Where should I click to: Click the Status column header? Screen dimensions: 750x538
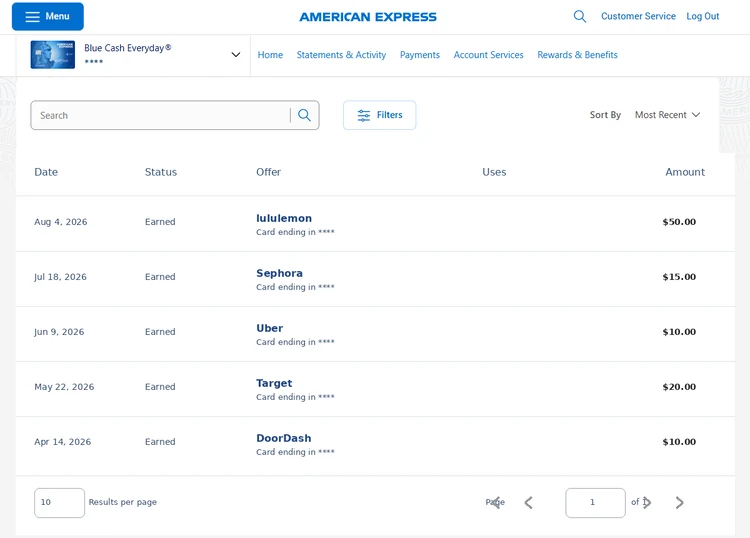tap(161, 172)
